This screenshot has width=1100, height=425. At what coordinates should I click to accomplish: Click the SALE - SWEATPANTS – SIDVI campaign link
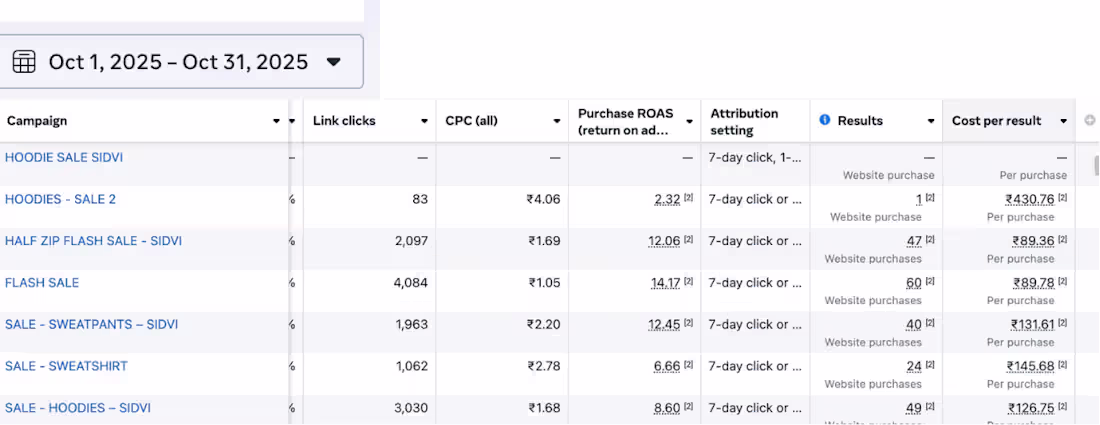[91, 324]
